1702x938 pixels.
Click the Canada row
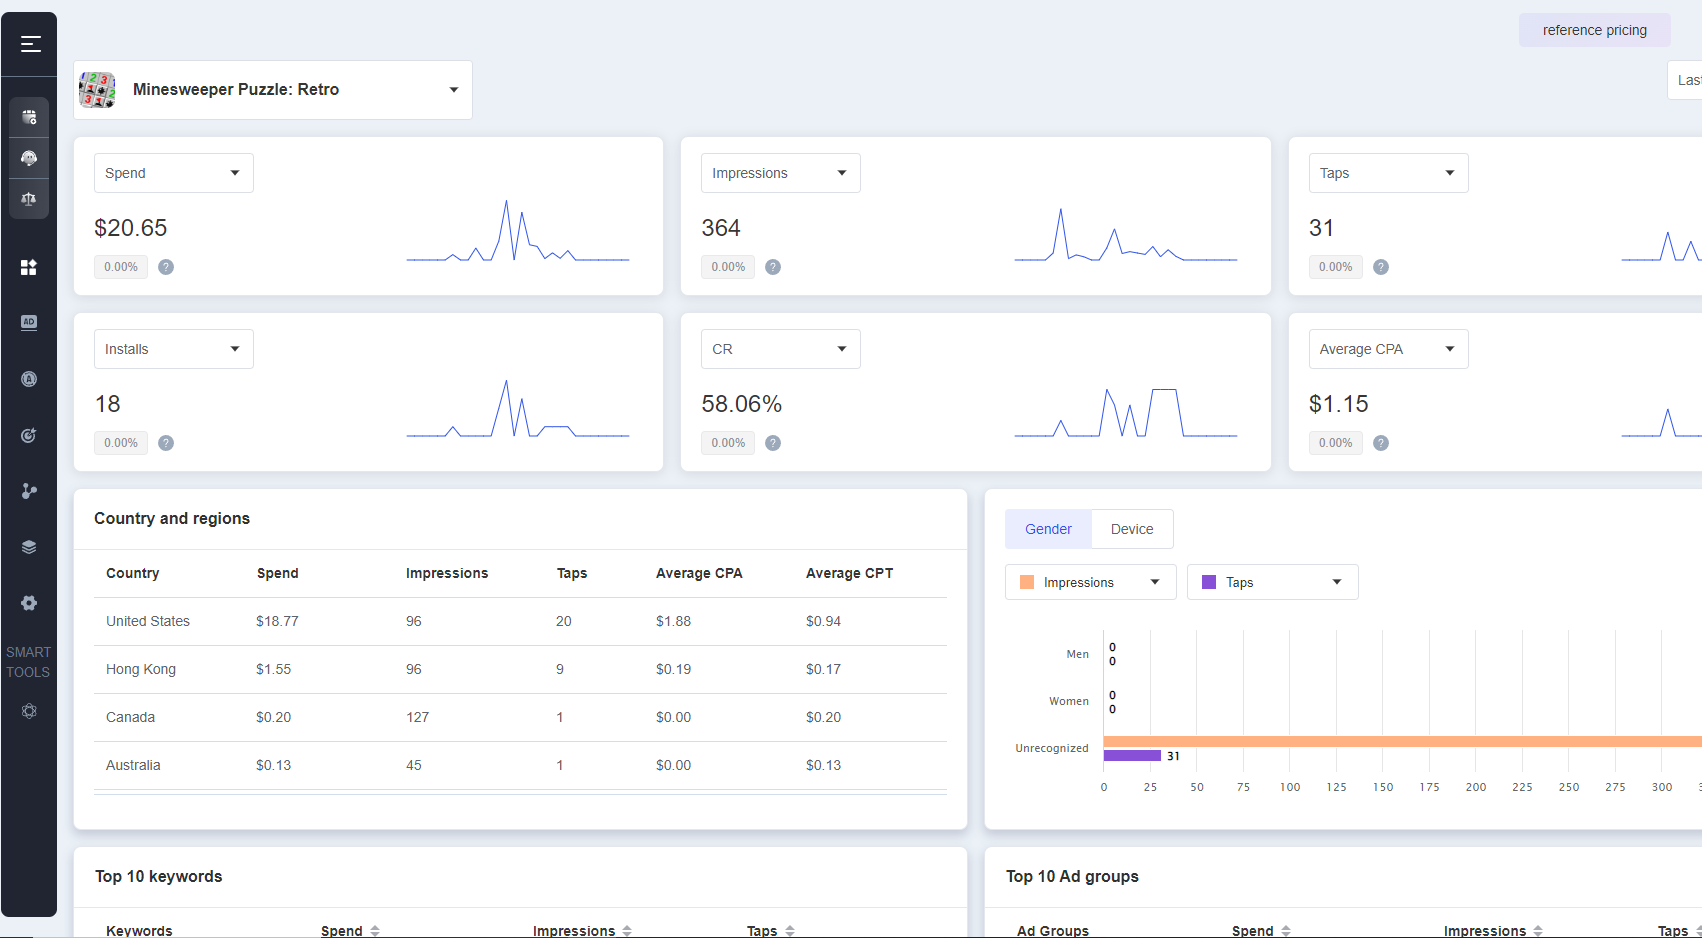[x=520, y=718]
